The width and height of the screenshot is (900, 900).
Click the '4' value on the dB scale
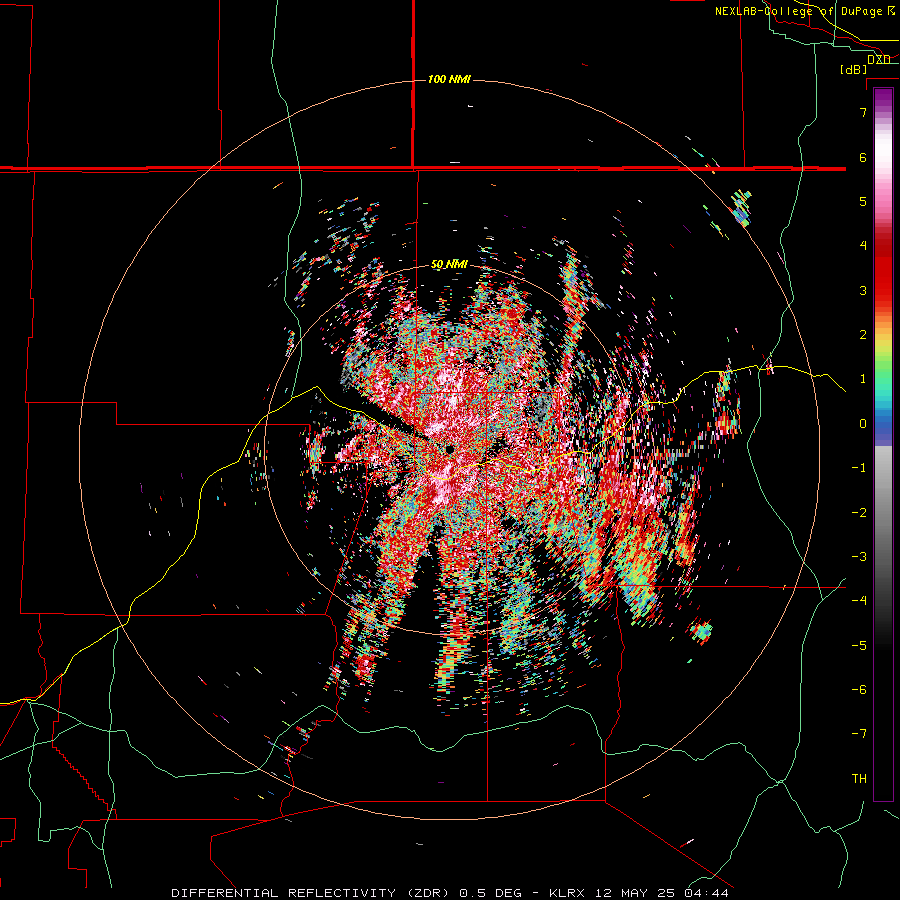click(x=863, y=246)
